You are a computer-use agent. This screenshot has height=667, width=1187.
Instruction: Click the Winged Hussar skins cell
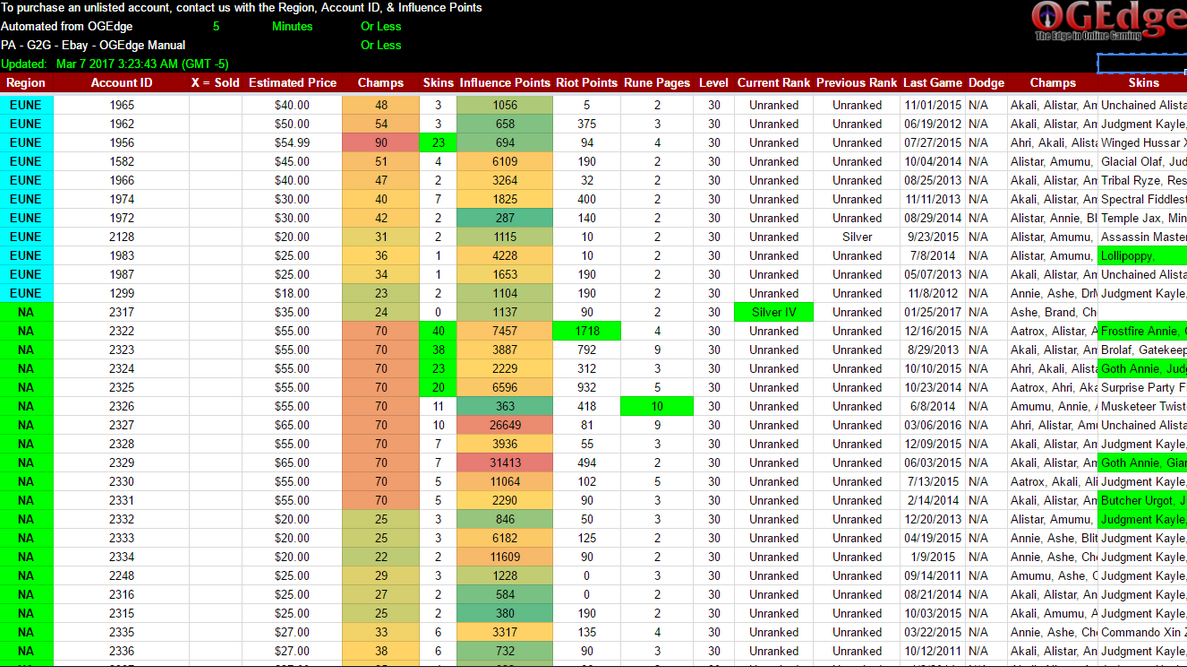(x=1142, y=143)
